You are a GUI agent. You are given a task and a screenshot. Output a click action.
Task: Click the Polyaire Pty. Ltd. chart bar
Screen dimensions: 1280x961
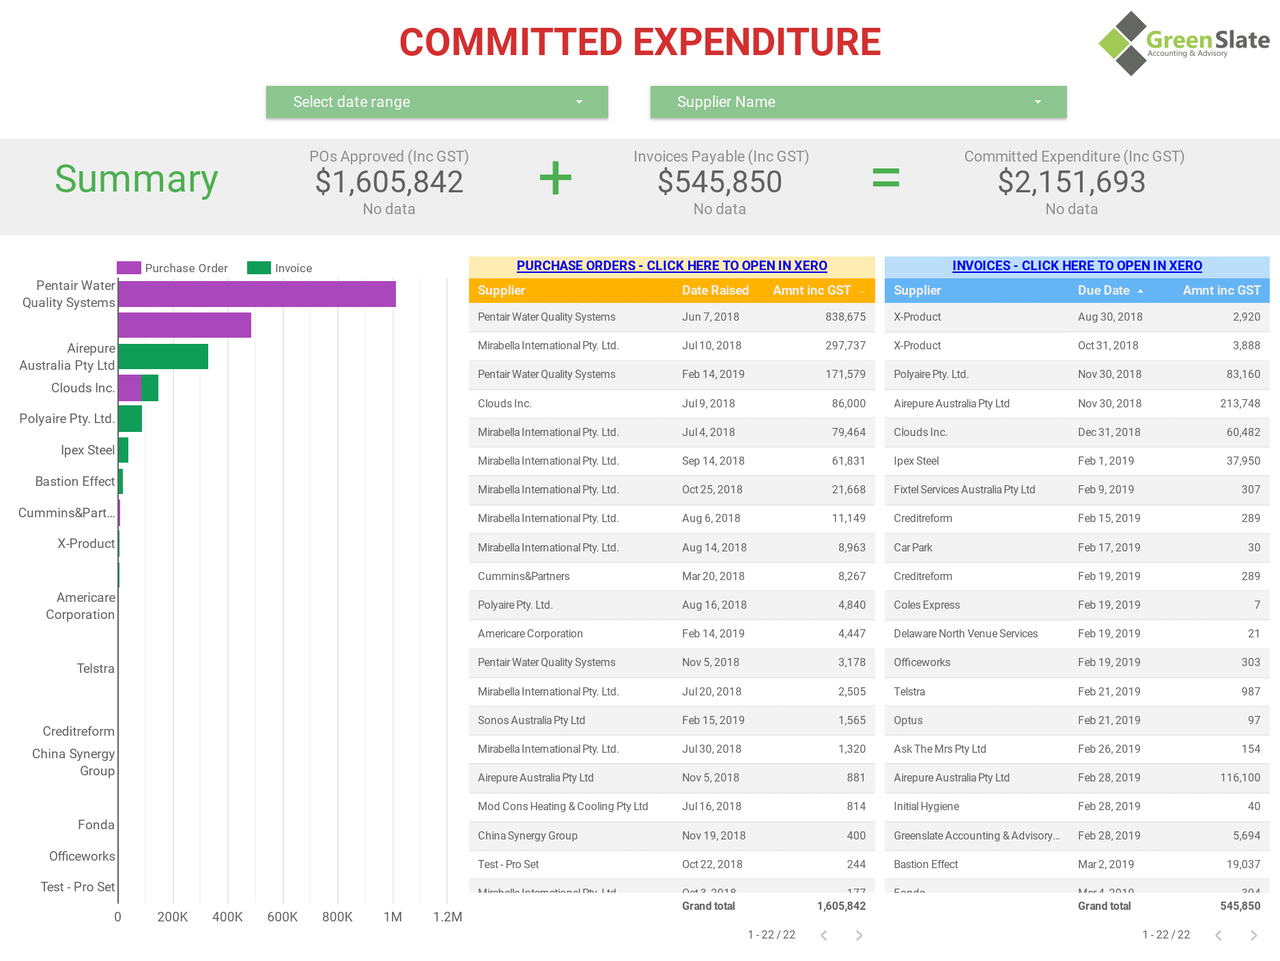130,419
